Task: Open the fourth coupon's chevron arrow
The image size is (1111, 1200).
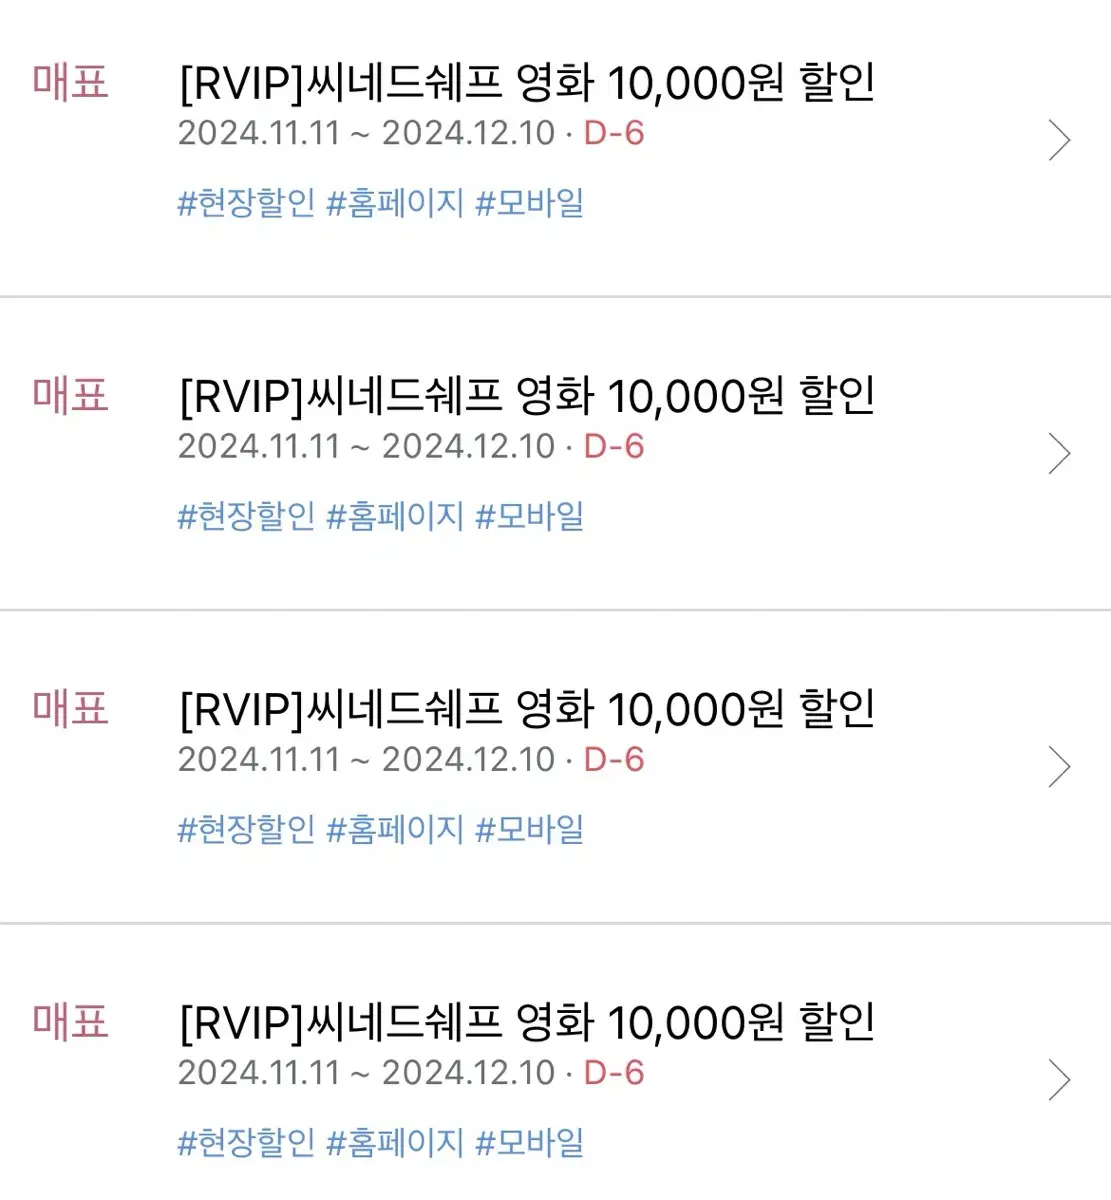Action: [x=1059, y=1079]
